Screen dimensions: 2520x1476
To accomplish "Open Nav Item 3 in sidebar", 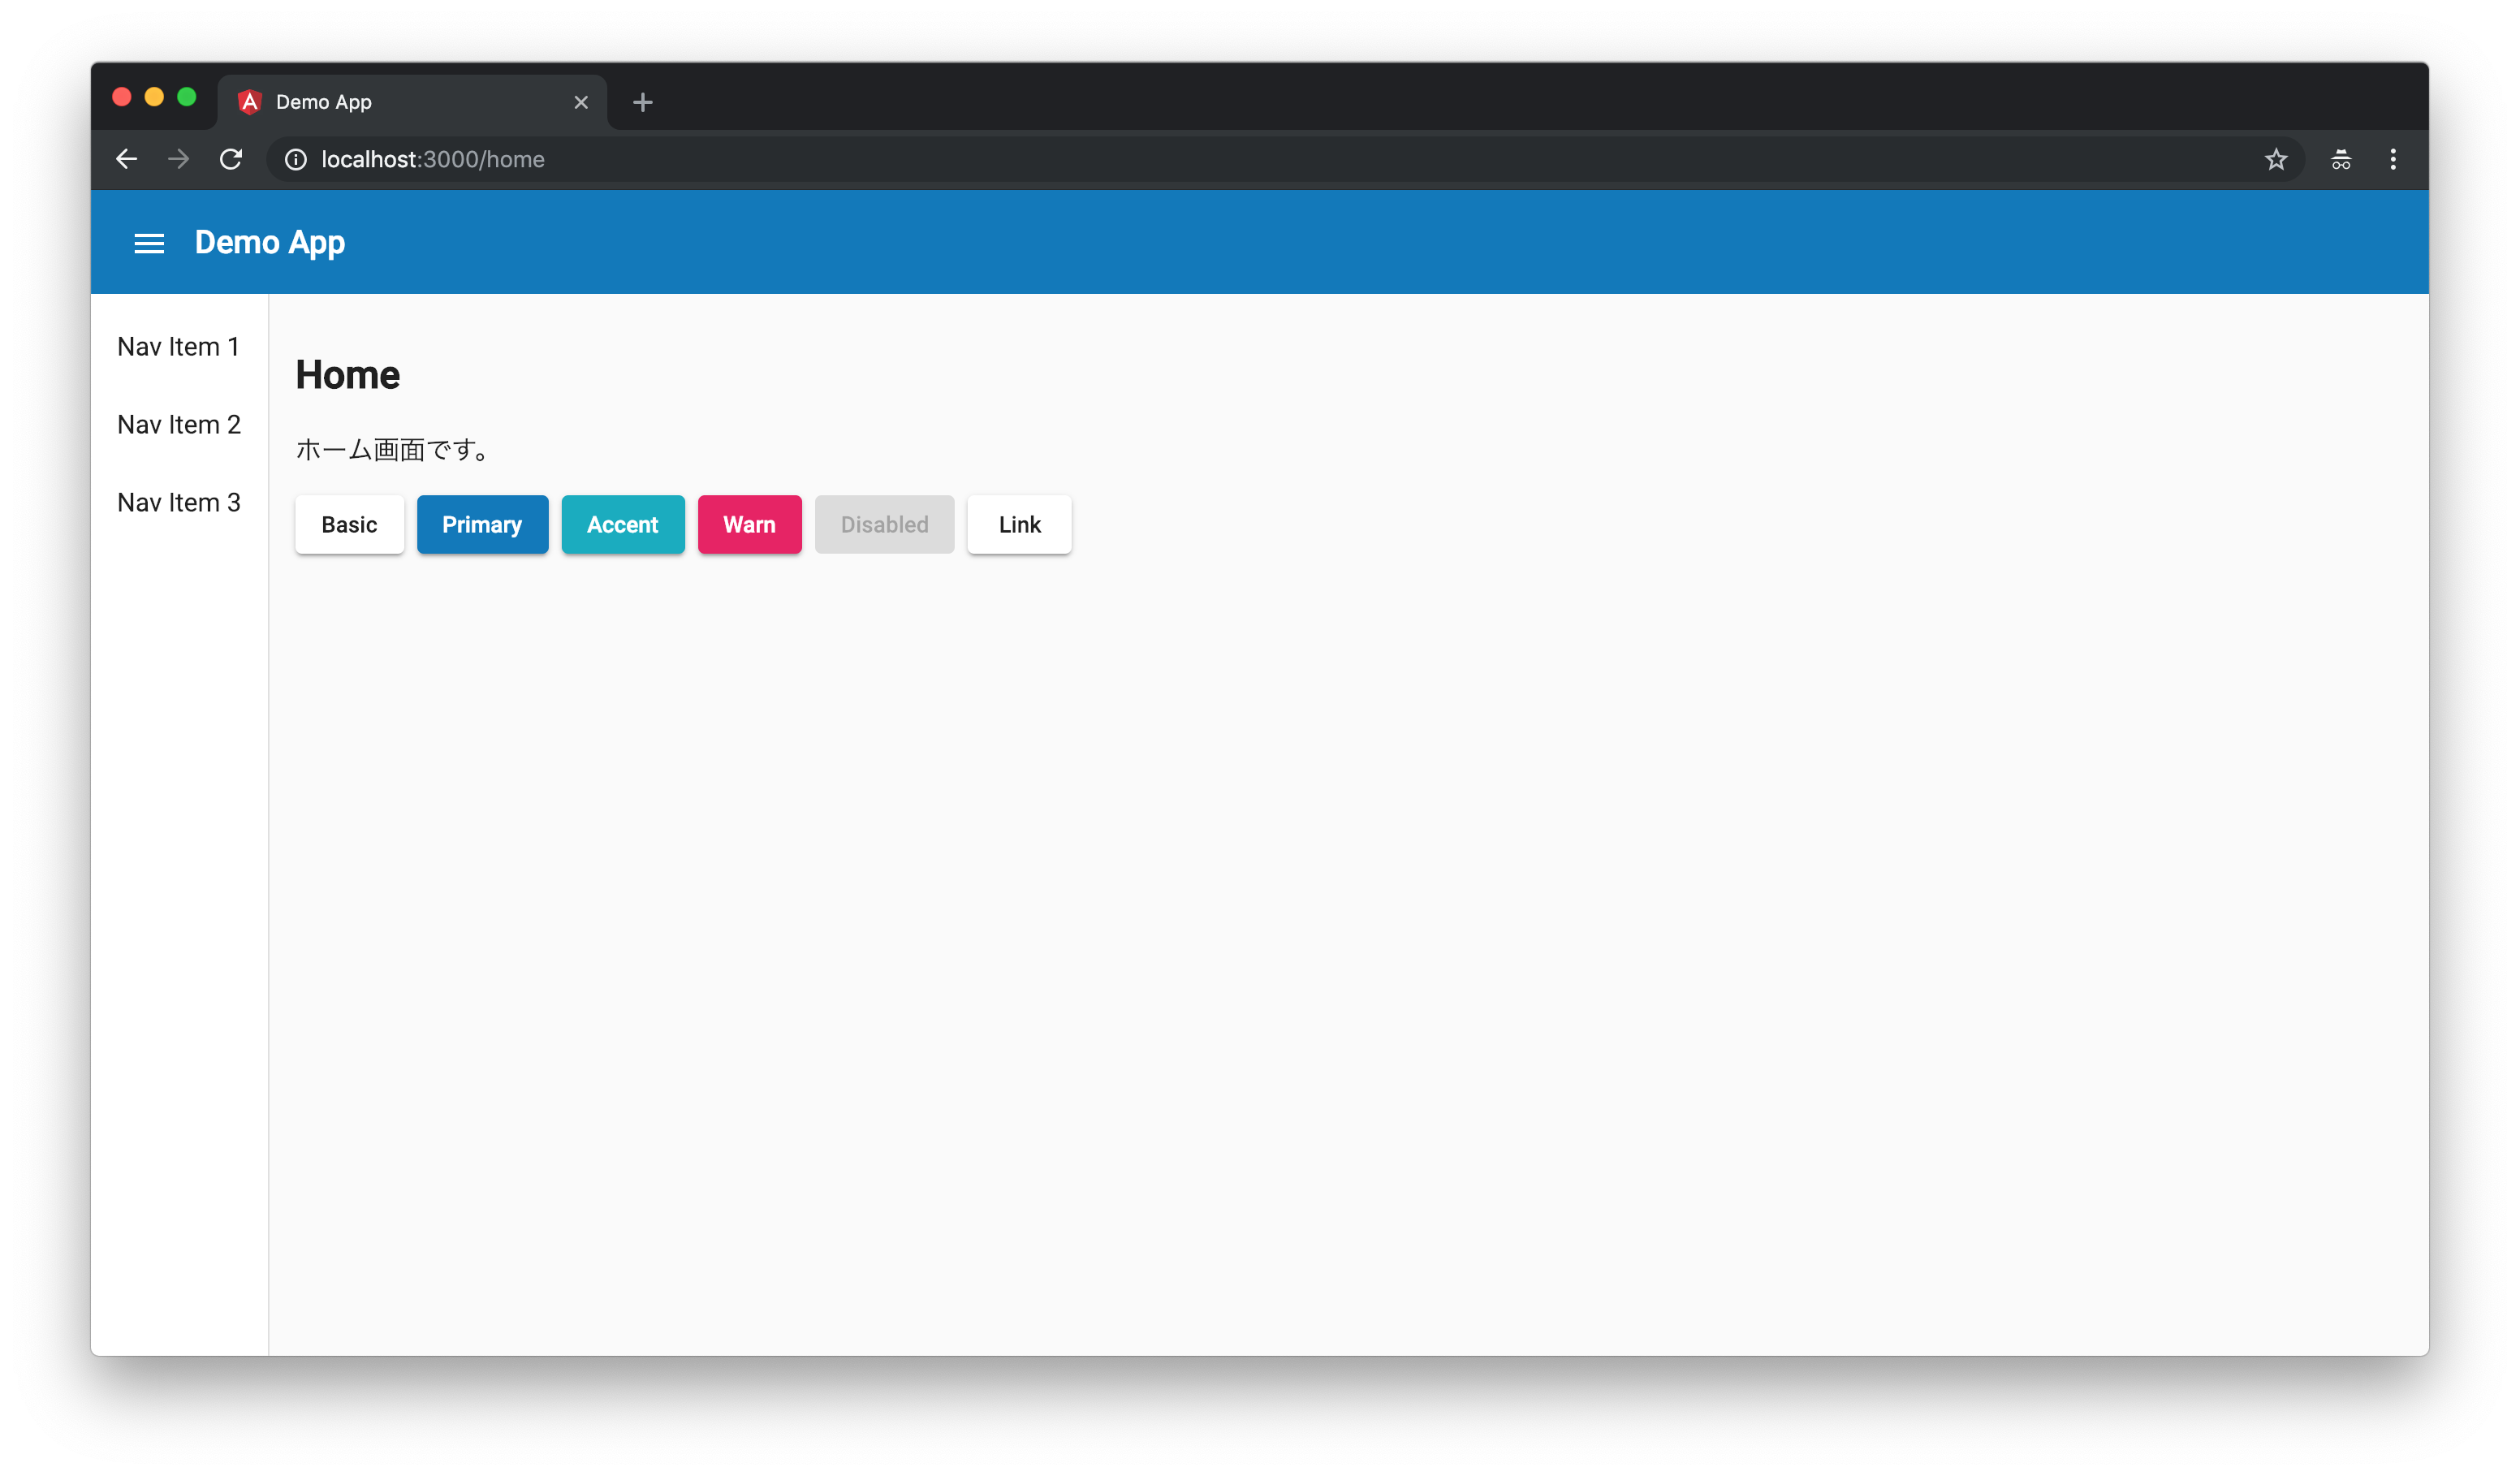I will tap(178, 503).
